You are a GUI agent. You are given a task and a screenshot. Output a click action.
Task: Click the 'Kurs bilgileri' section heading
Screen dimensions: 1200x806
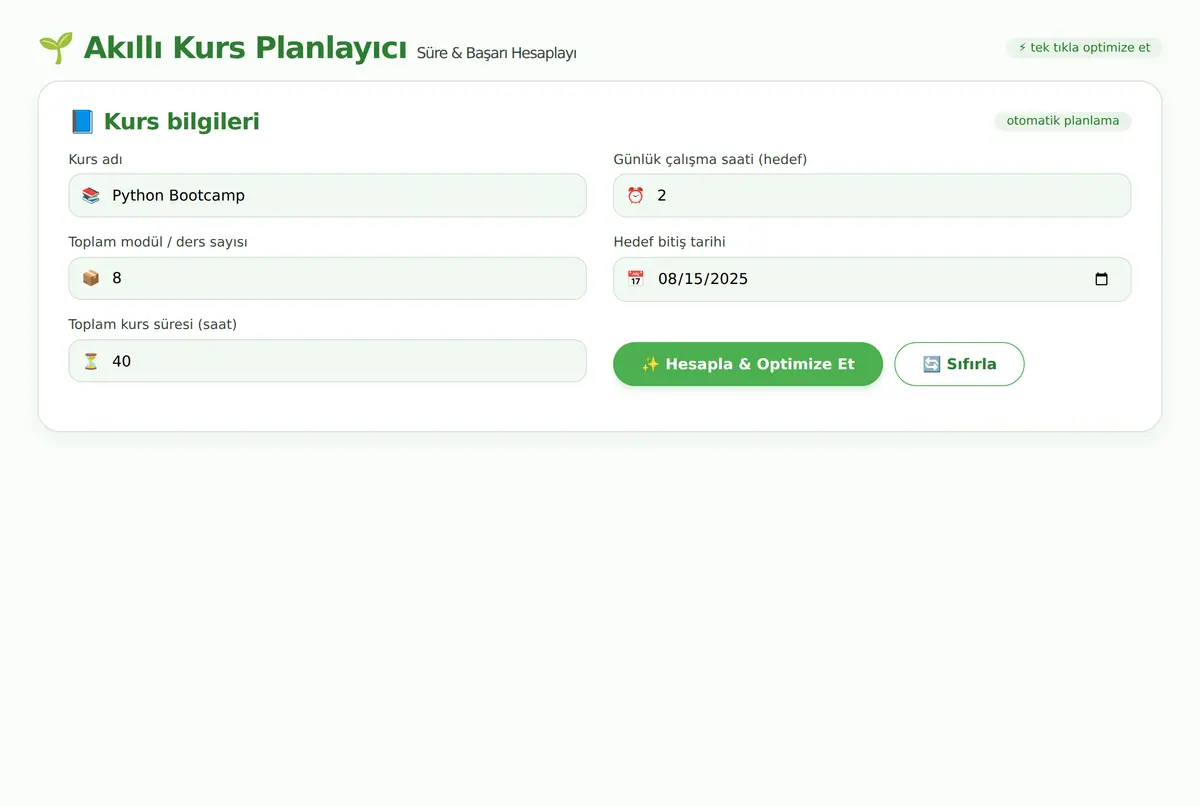pyautogui.click(x=182, y=122)
